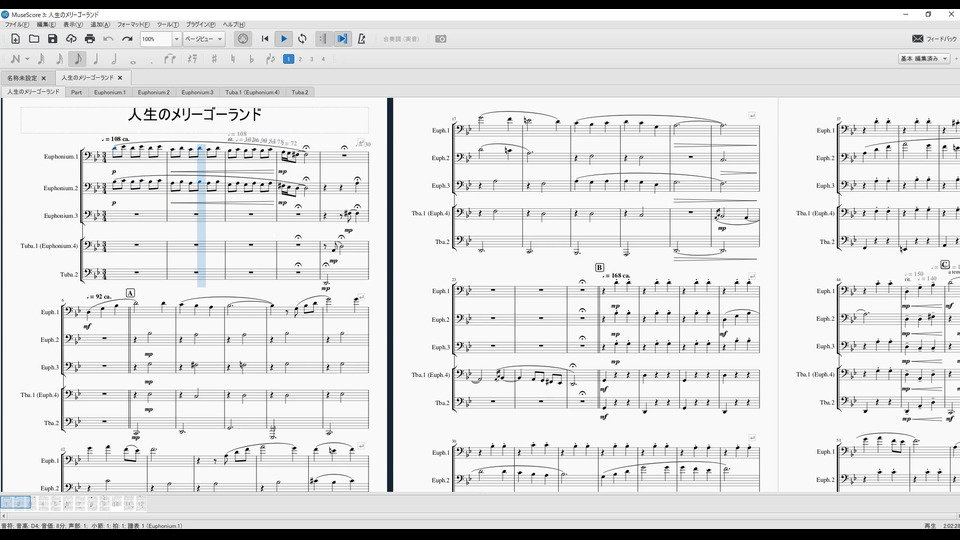The image size is (960, 540).
Task: Open the 表示 menu
Action: pos(73,24)
